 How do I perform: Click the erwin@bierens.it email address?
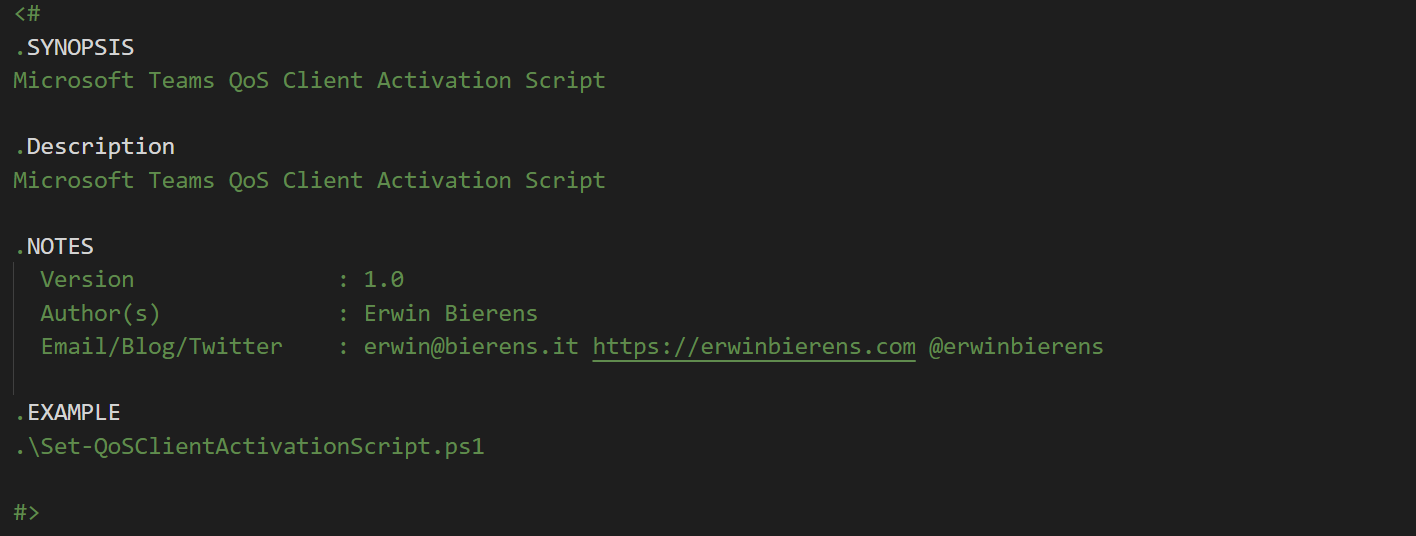472,347
